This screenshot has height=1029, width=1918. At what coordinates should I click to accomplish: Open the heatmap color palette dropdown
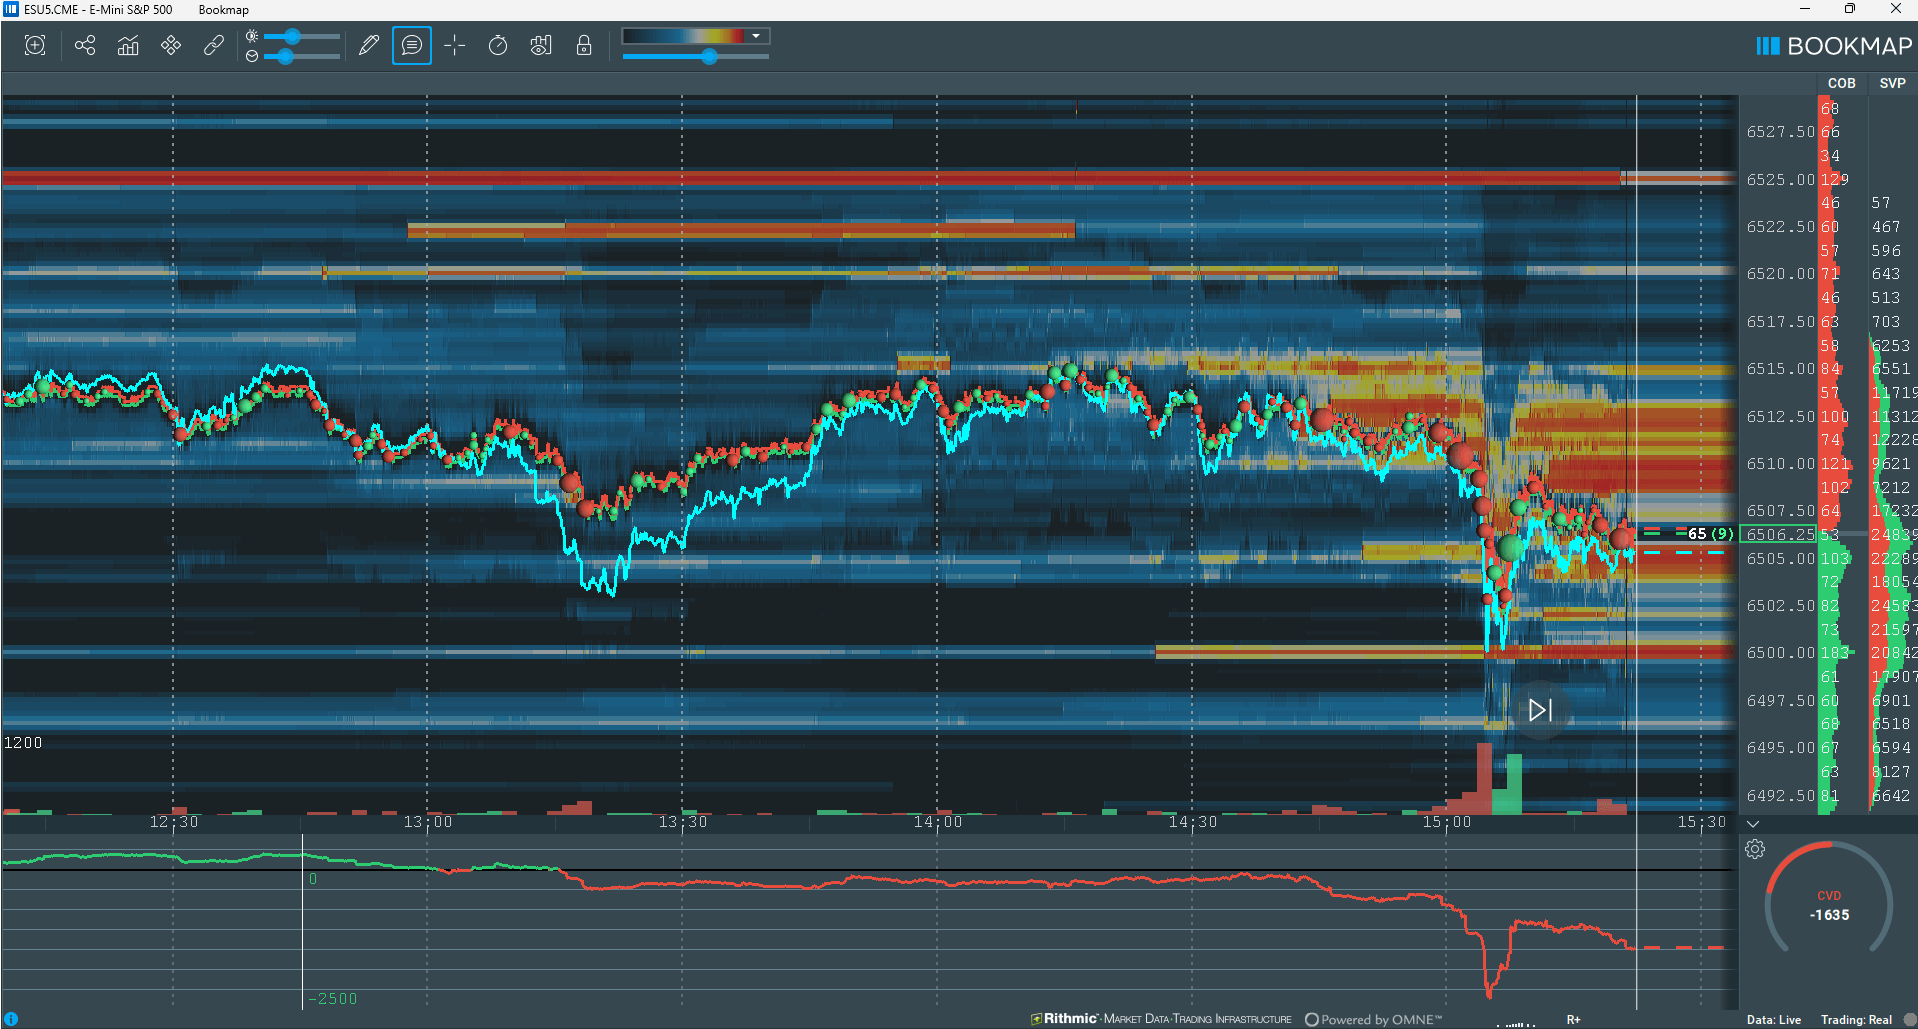click(x=757, y=36)
